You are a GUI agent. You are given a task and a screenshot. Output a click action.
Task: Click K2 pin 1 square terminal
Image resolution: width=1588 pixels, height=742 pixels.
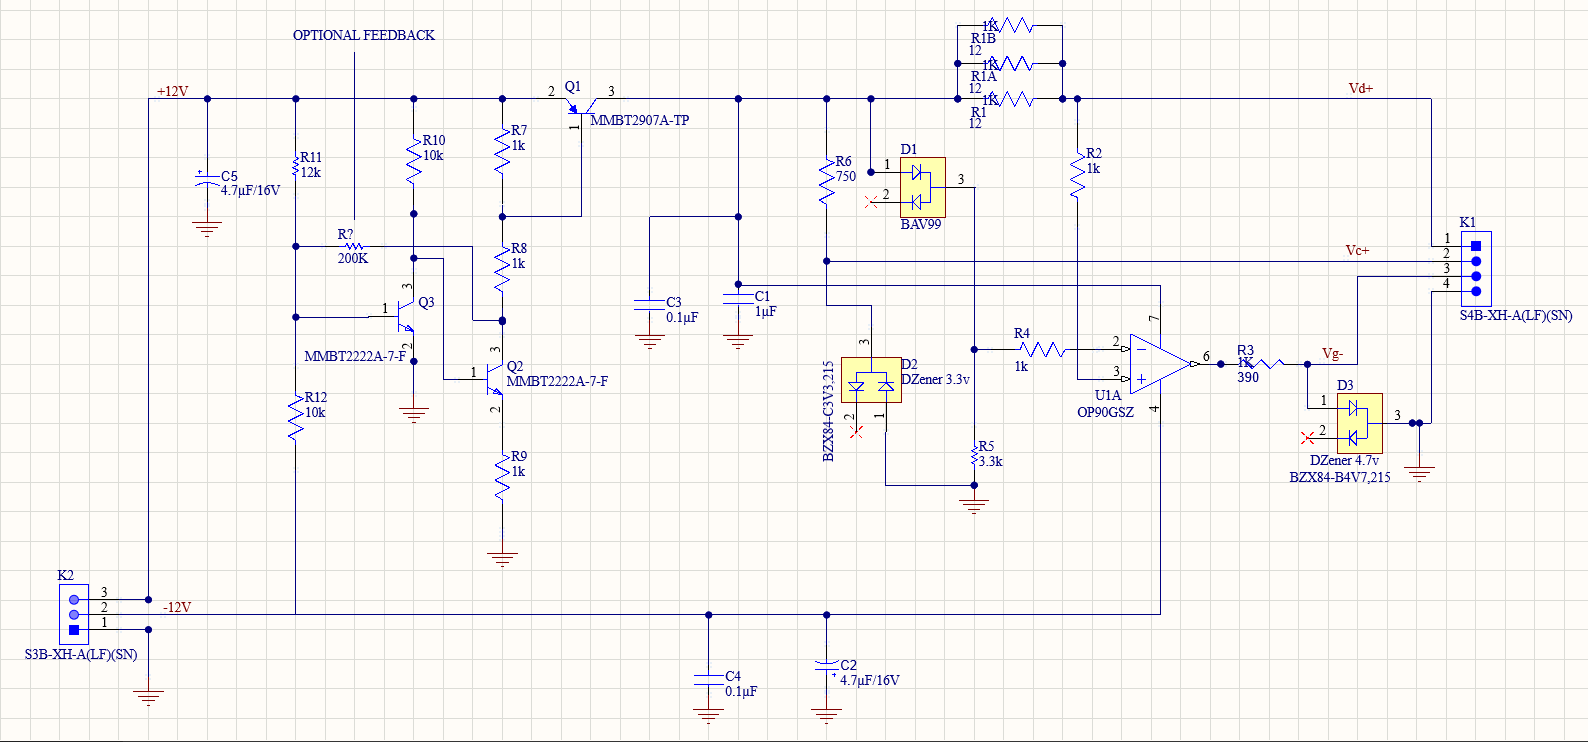[73, 630]
